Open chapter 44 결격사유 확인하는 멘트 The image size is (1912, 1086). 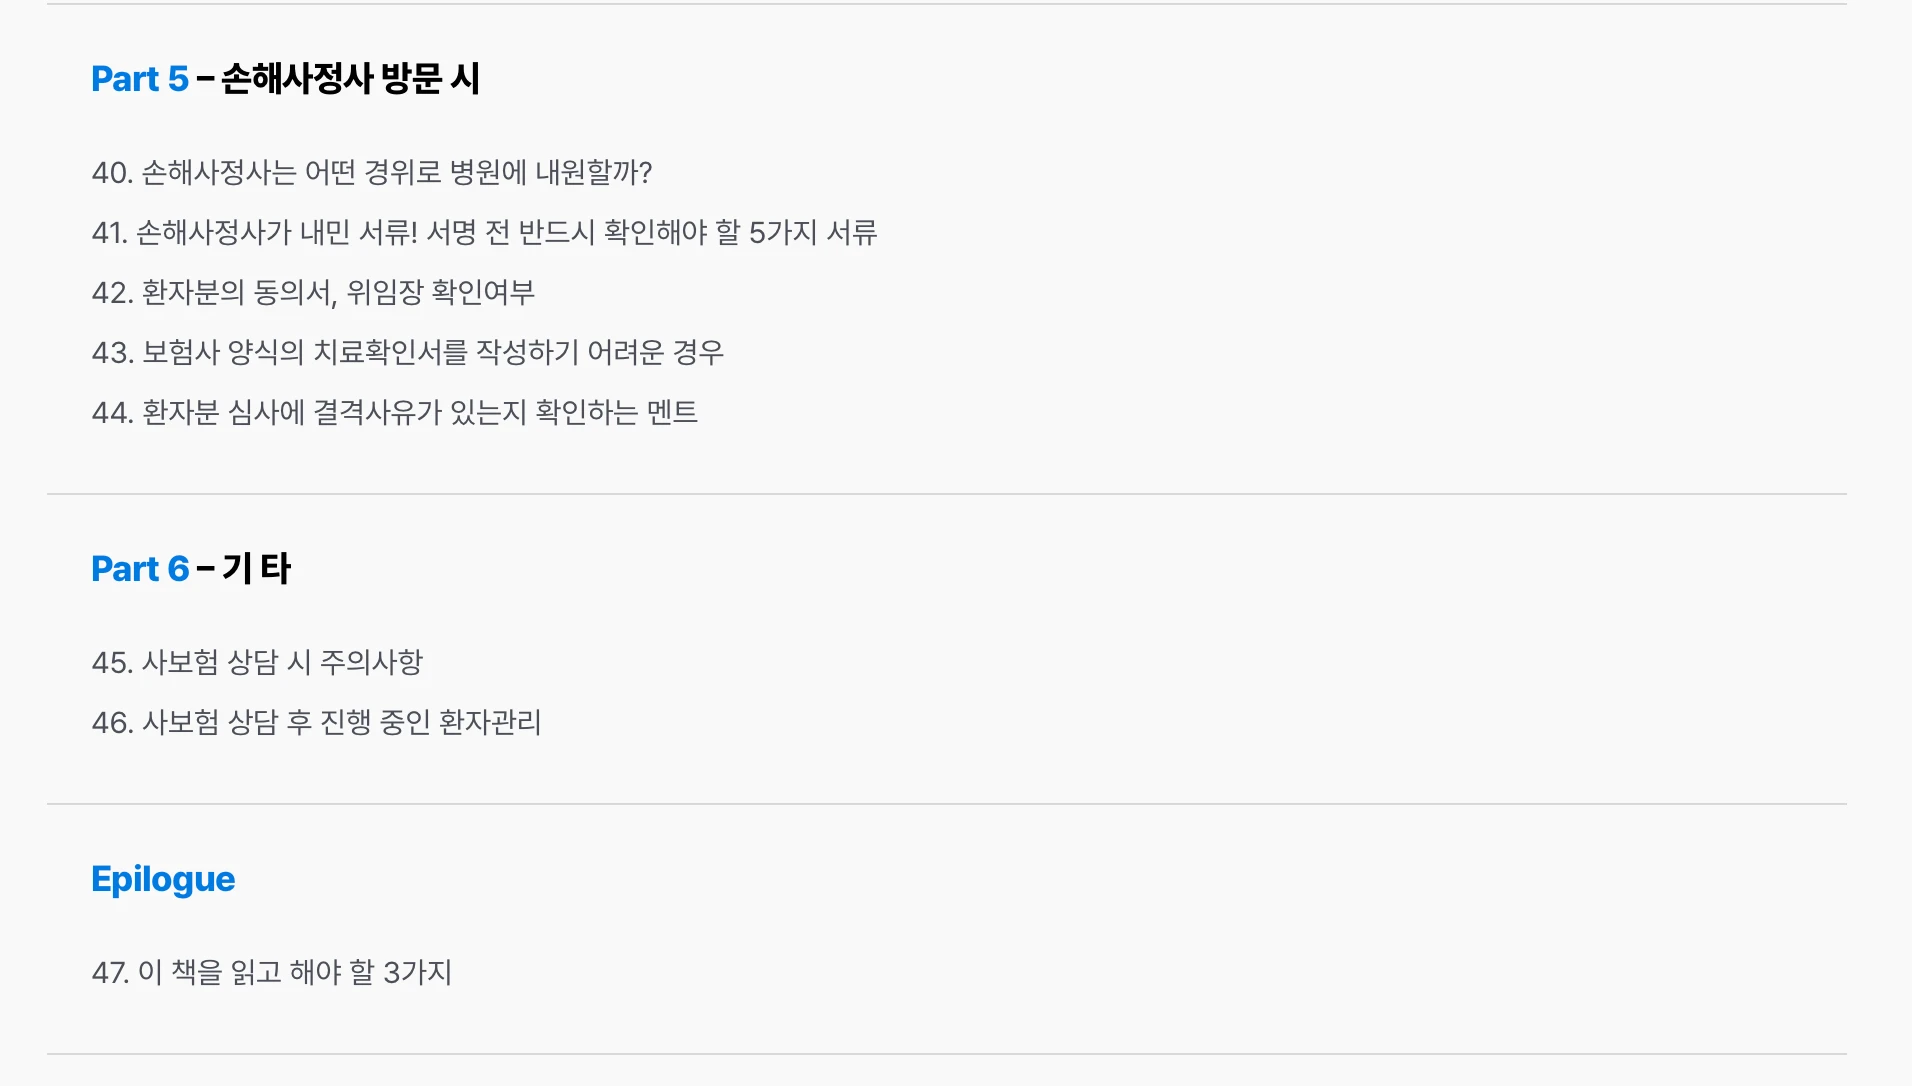[x=395, y=412]
